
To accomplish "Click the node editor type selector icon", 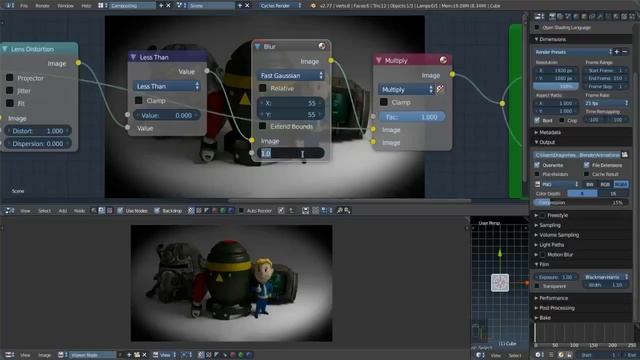I will 9,211.
